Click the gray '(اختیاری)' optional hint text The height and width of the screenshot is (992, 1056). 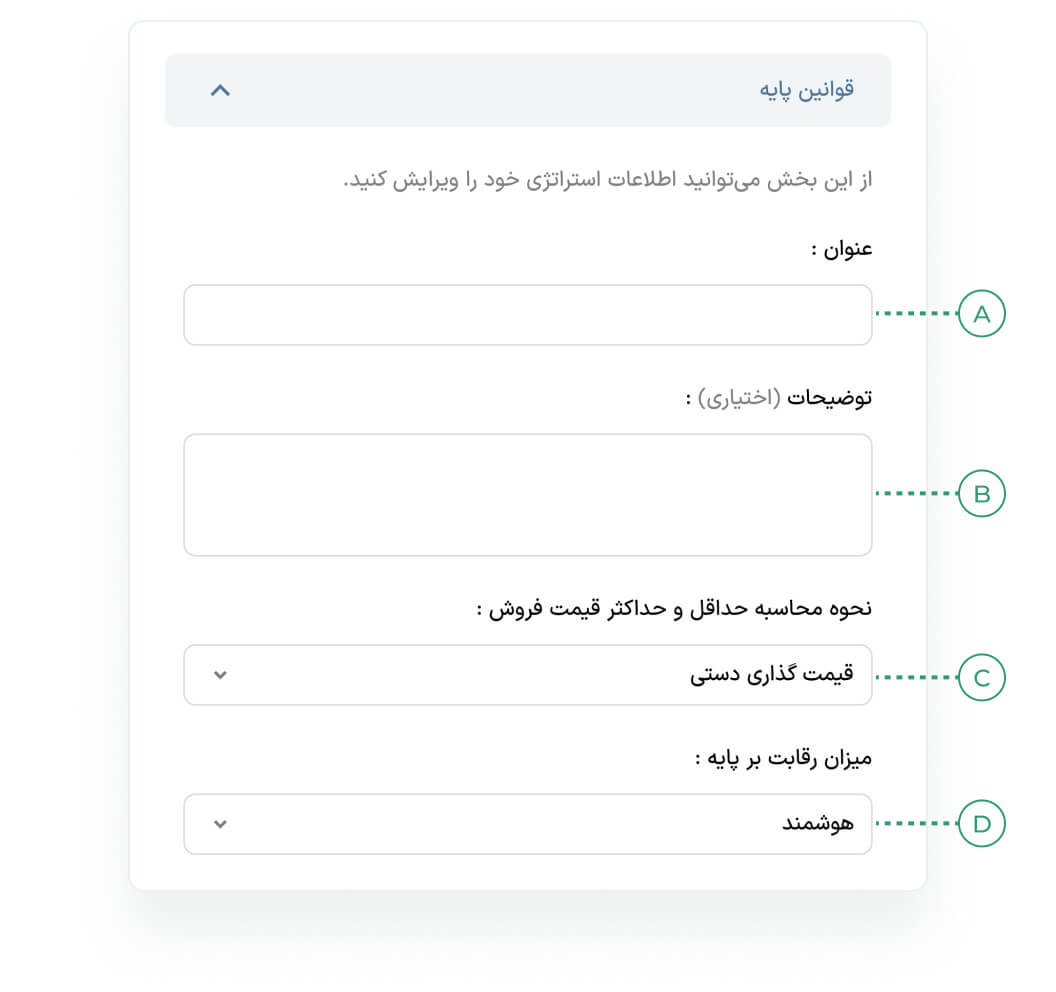click(740, 397)
